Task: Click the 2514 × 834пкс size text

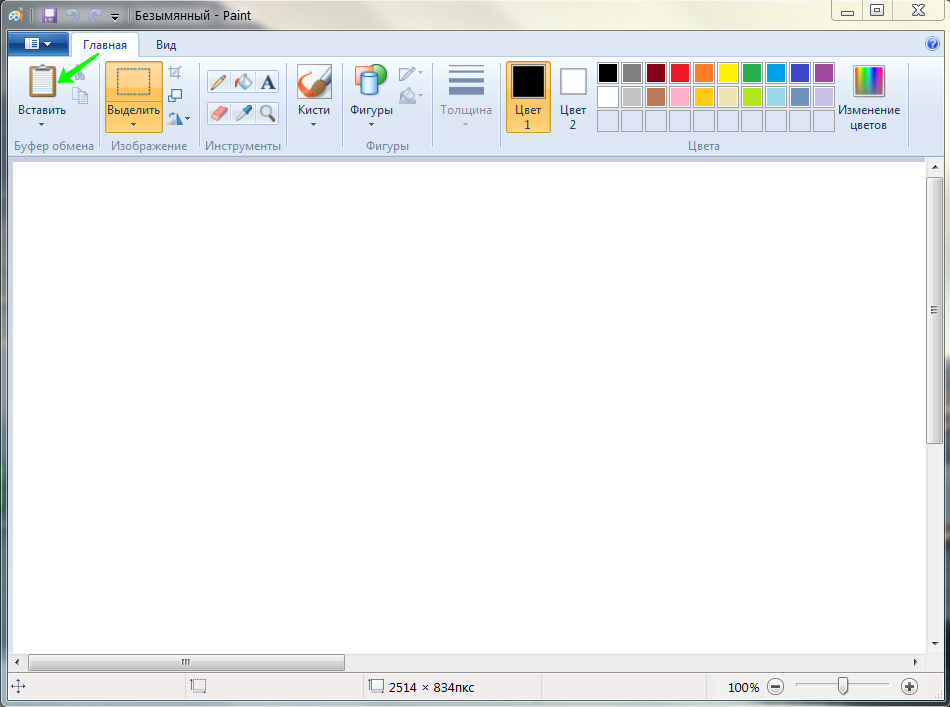Action: [431, 687]
